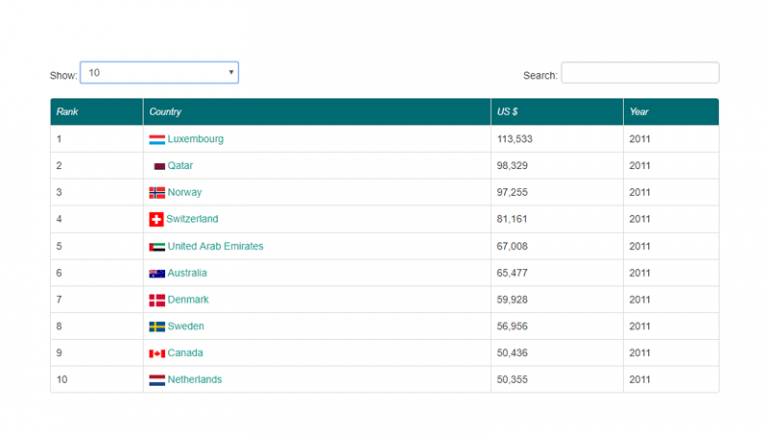
Task: Focus the Search input field
Action: point(640,73)
